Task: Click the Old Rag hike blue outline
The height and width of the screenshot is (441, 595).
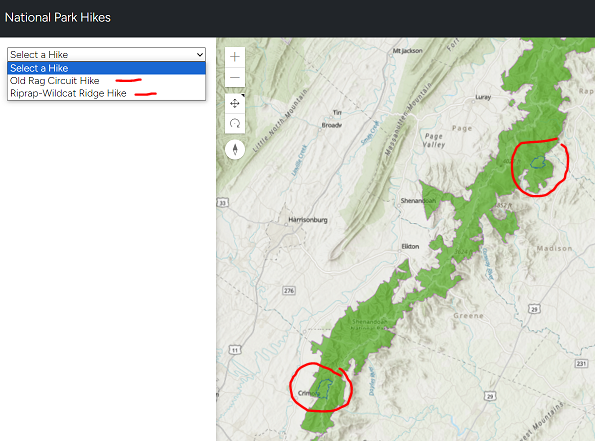Action: [x=538, y=163]
